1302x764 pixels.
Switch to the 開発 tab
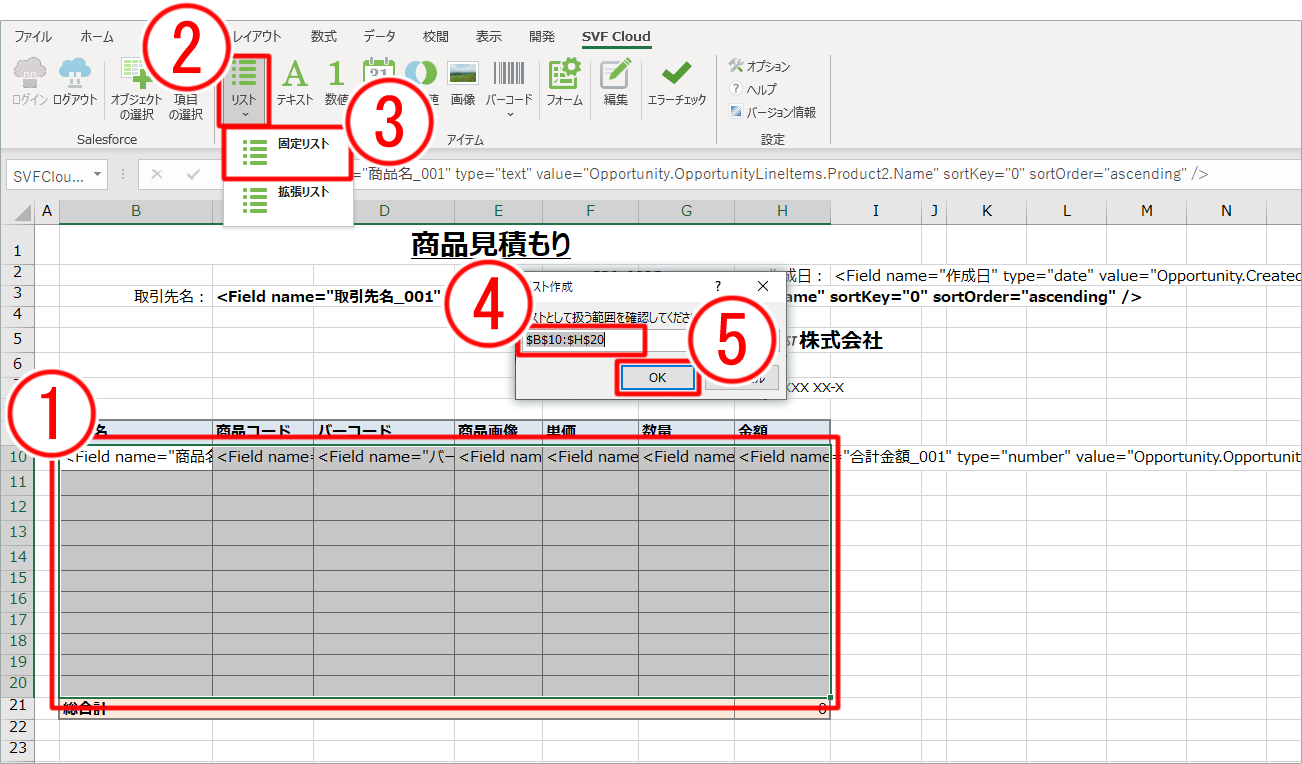pyautogui.click(x=542, y=36)
